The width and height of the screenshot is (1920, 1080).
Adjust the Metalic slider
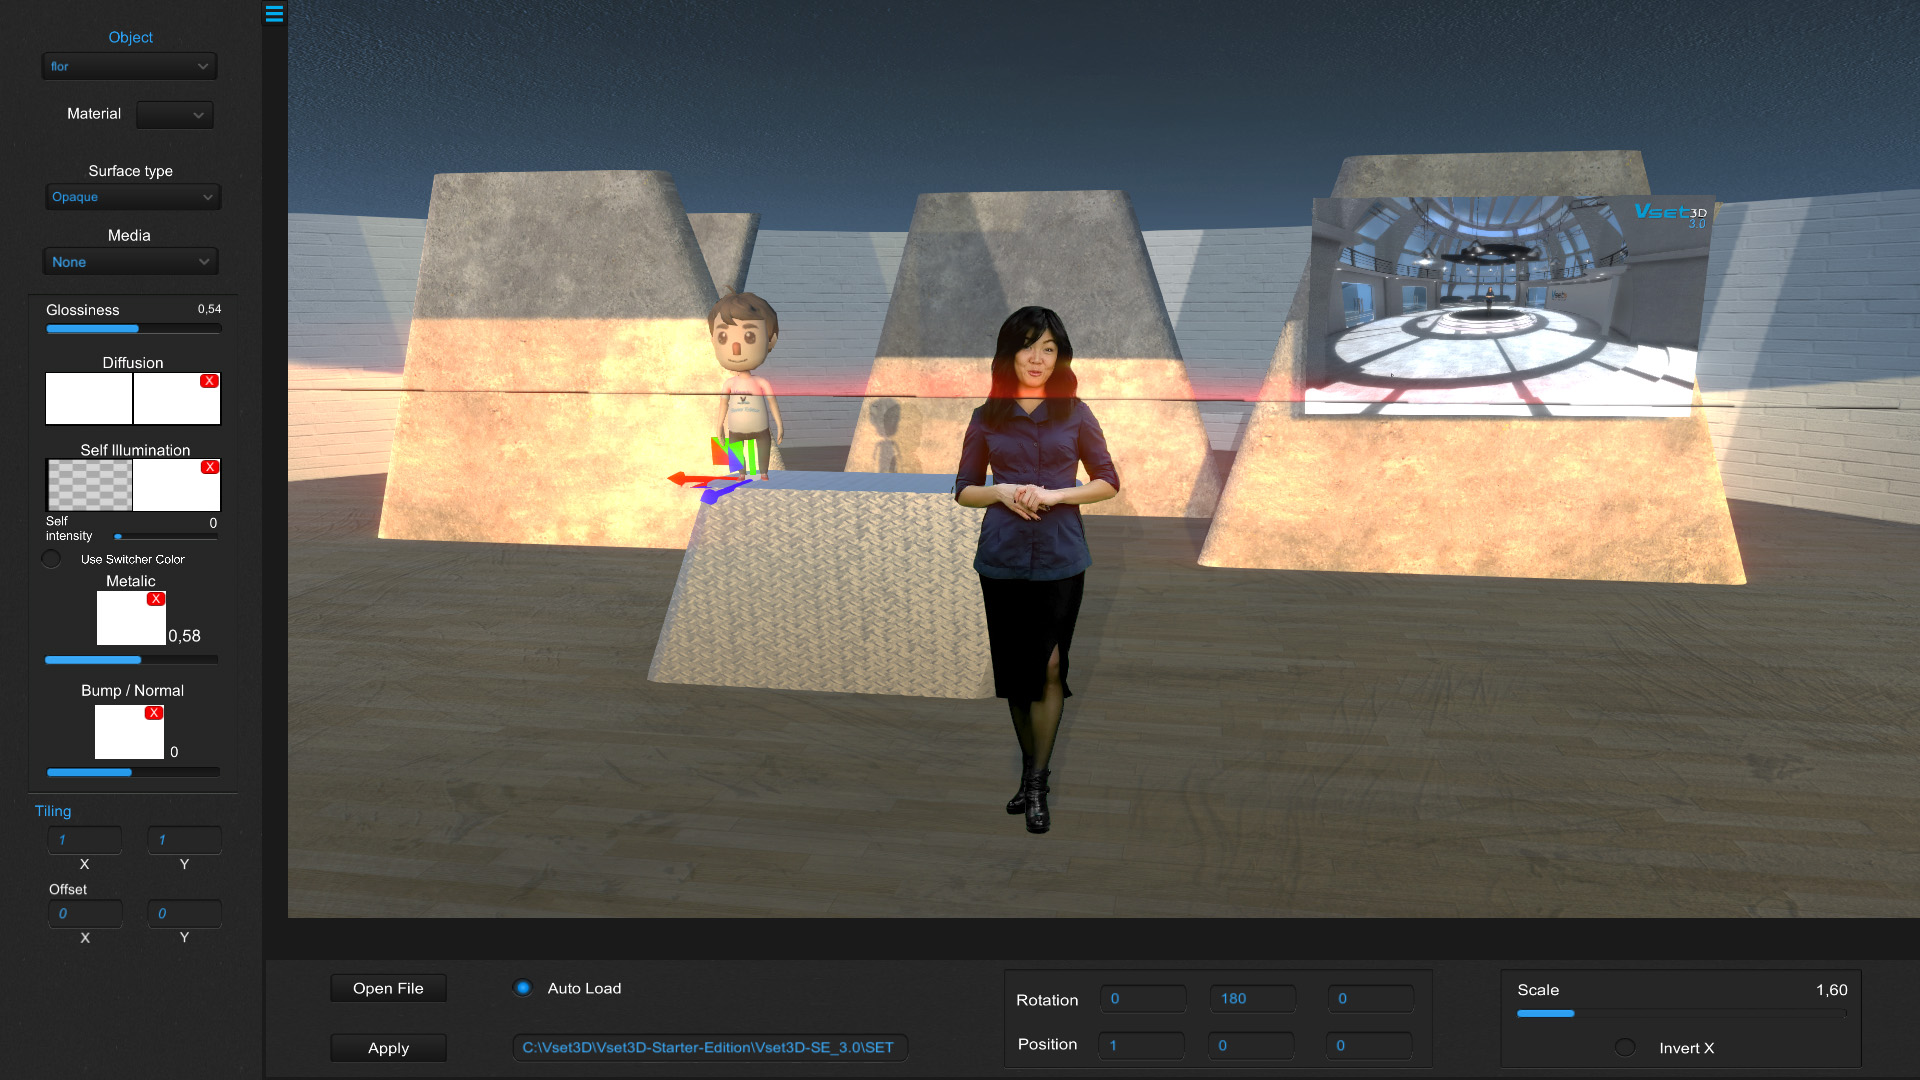(131, 660)
